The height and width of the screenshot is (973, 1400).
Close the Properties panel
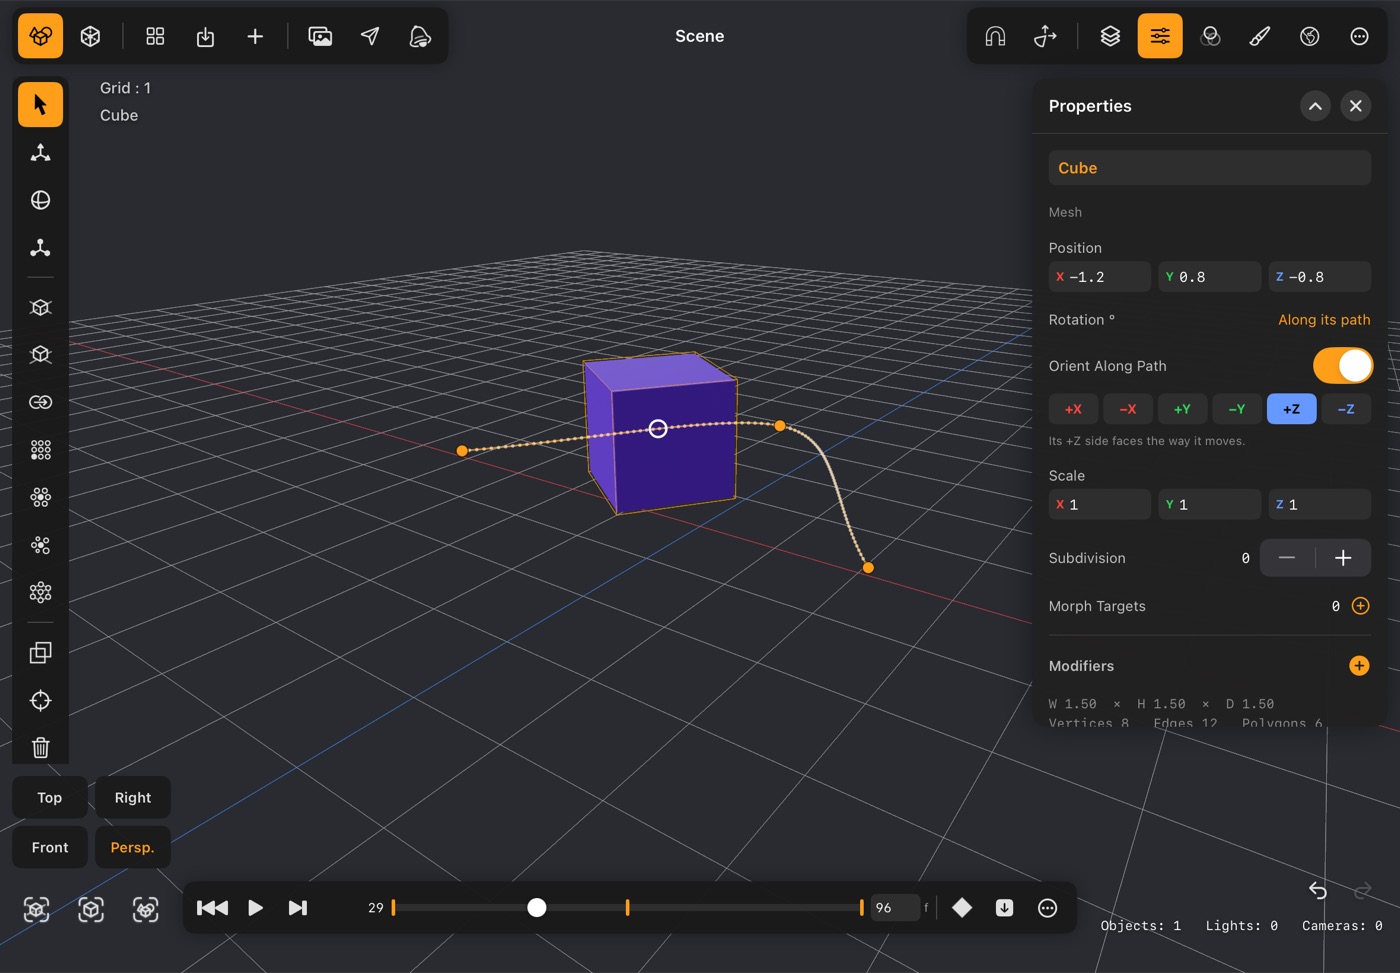[x=1355, y=106]
